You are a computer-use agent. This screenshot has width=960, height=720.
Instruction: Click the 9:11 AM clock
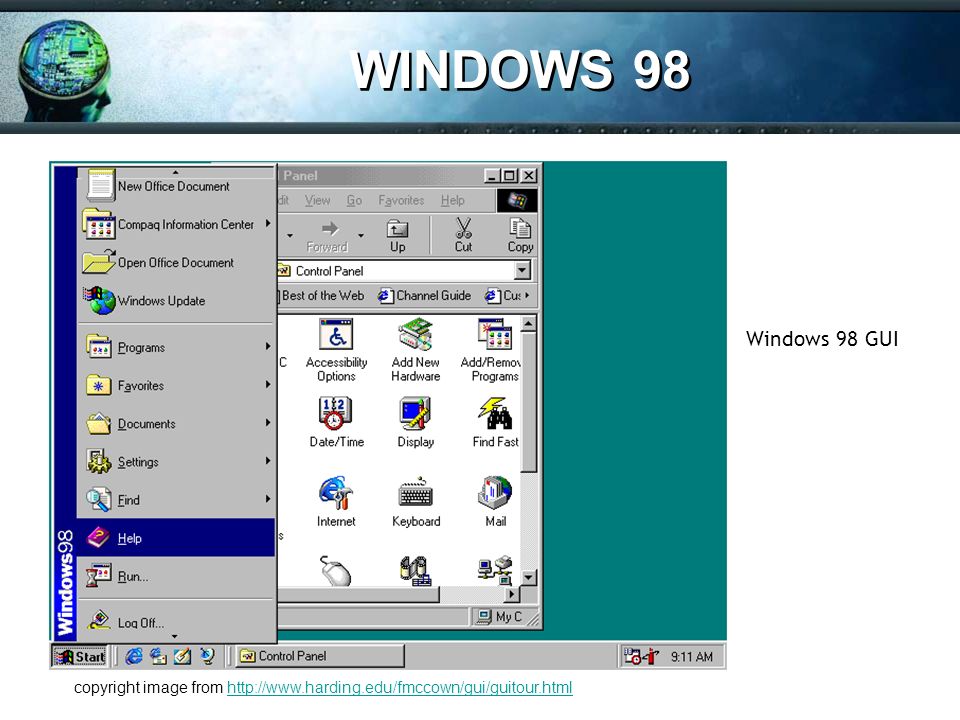tap(691, 657)
